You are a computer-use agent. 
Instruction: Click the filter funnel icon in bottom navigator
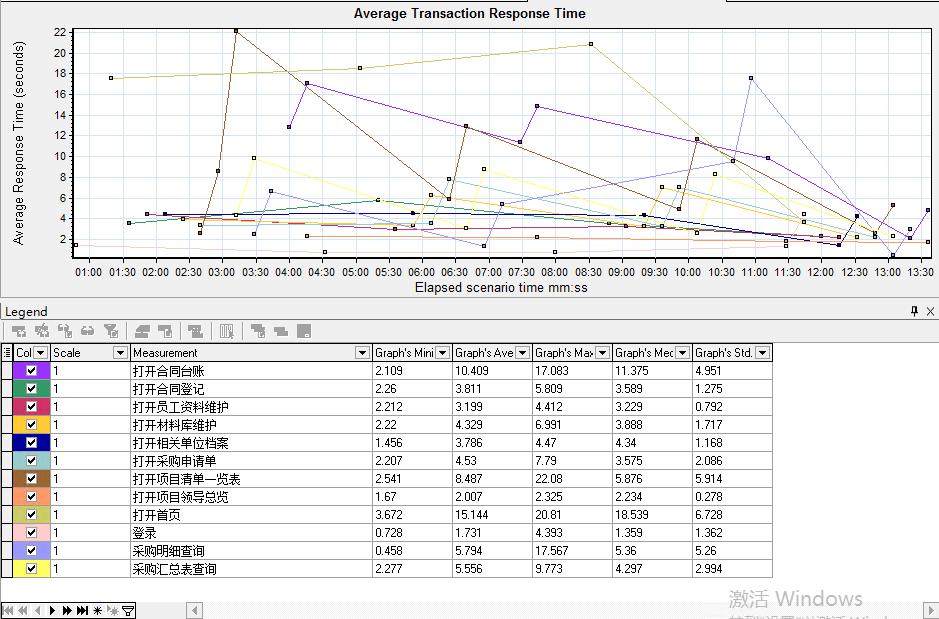click(128, 610)
